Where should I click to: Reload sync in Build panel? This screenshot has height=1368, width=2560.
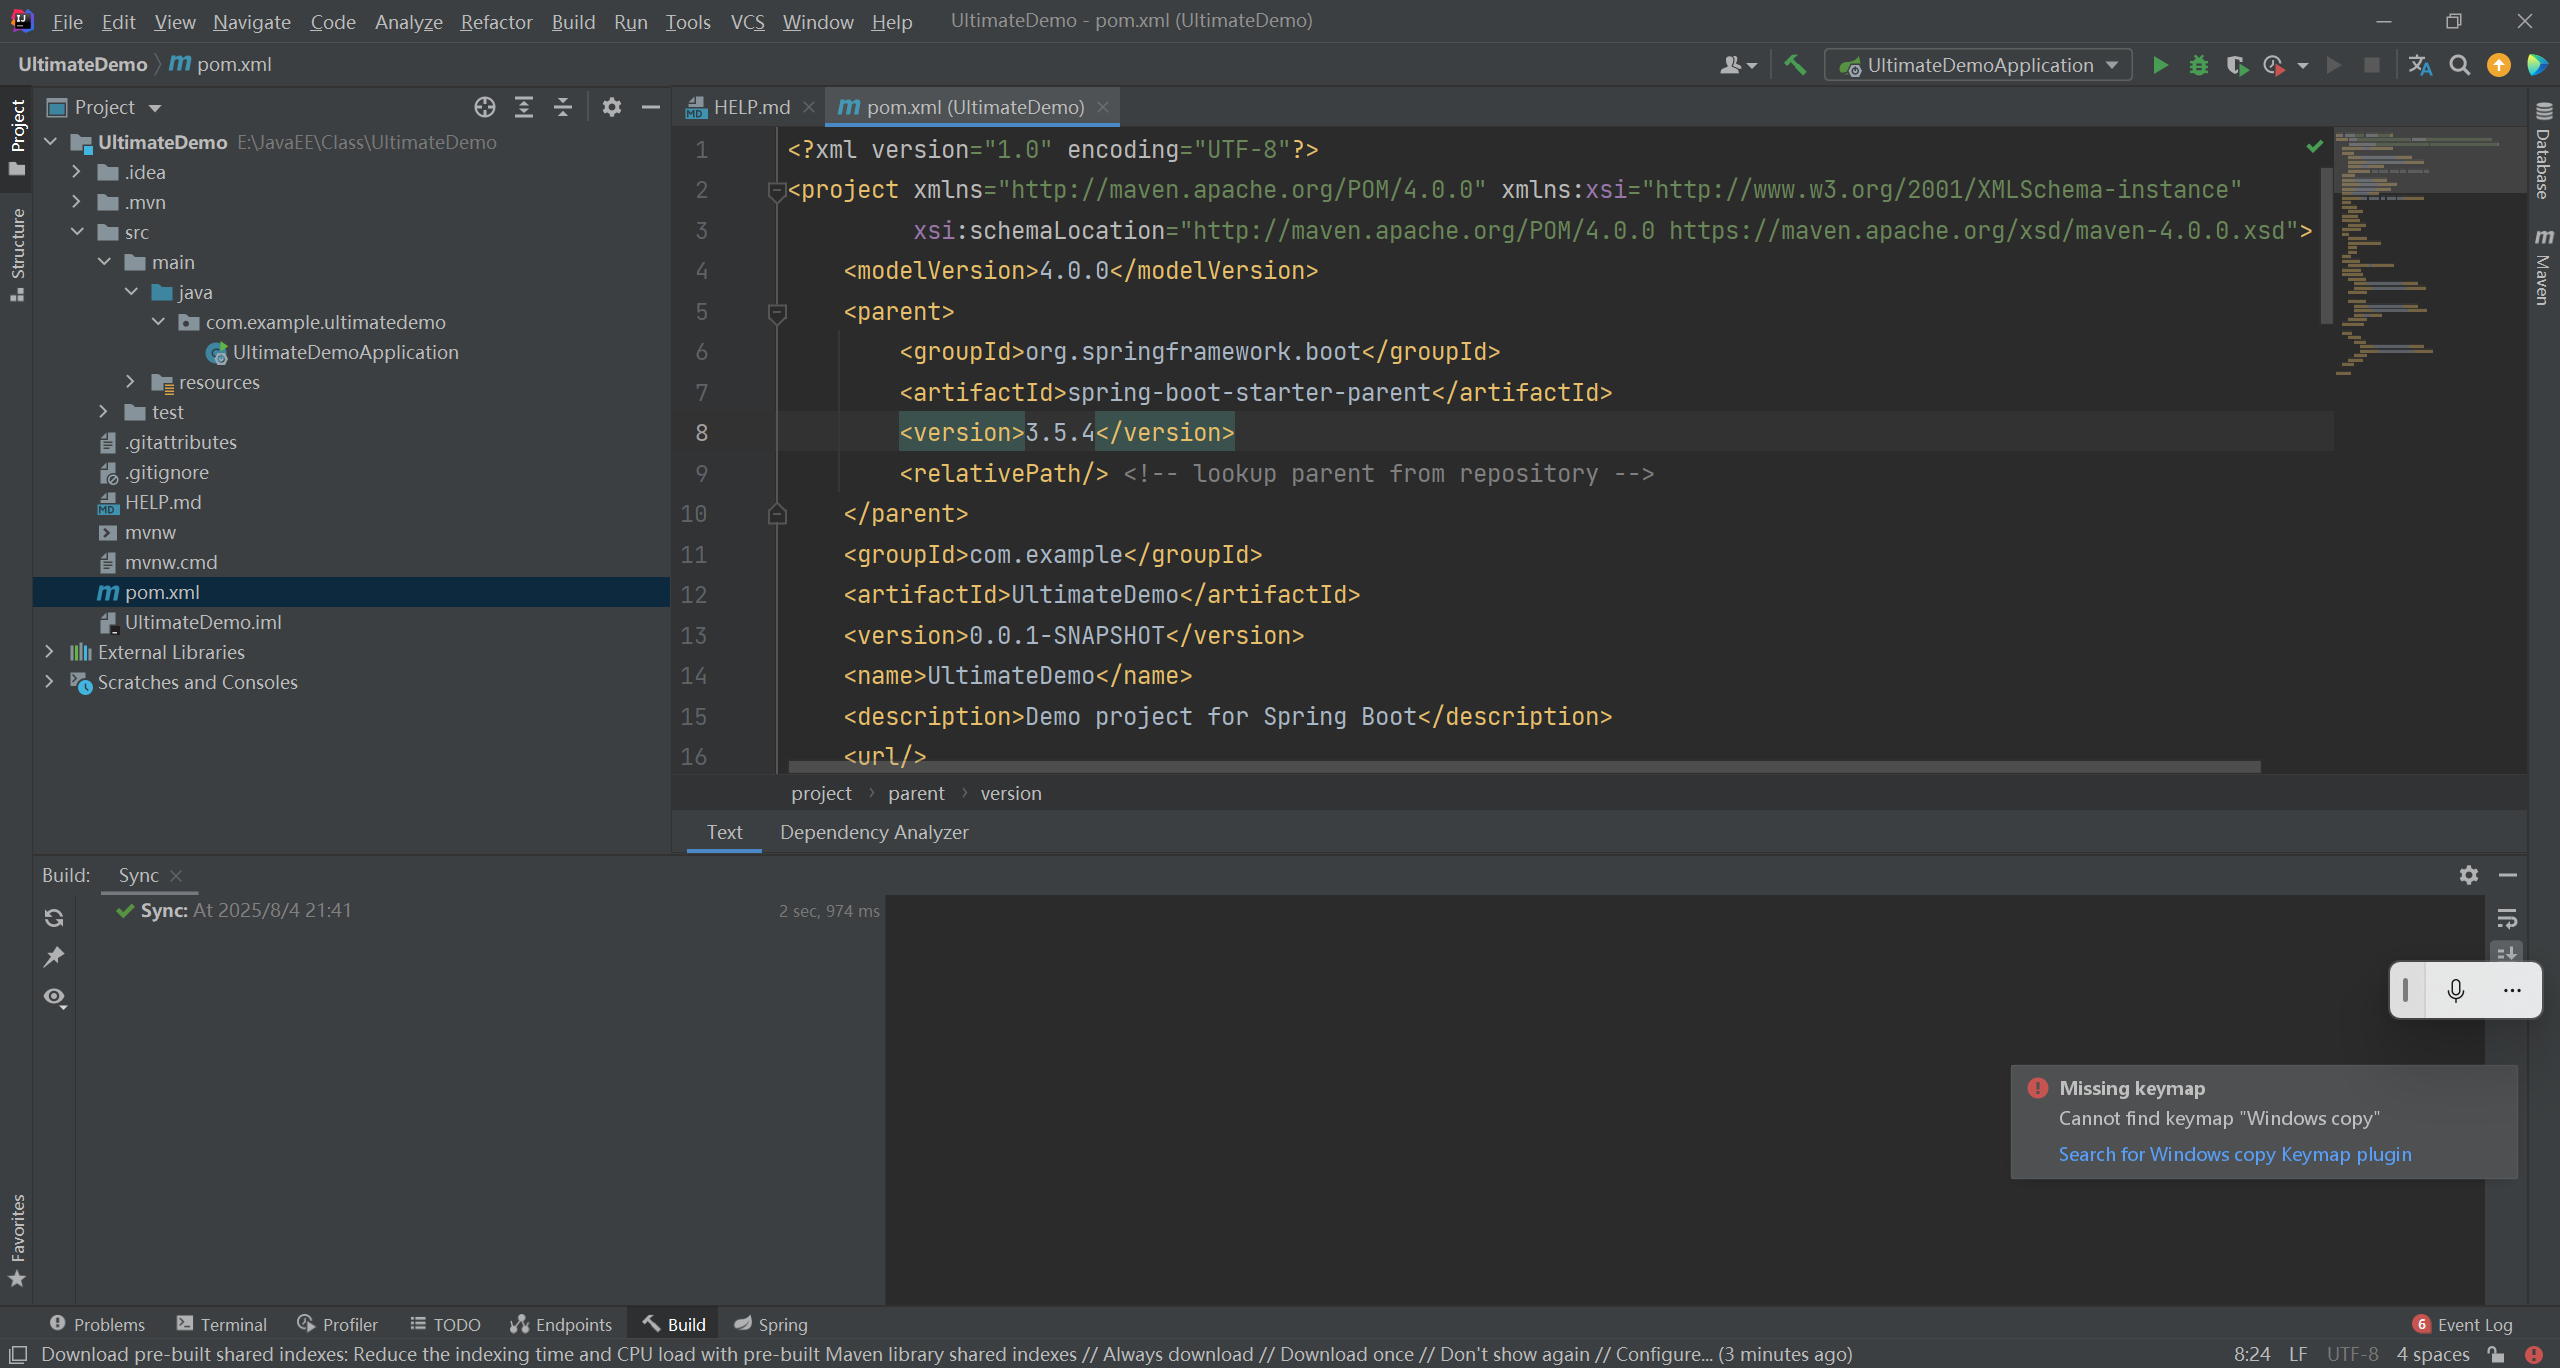point(54,918)
